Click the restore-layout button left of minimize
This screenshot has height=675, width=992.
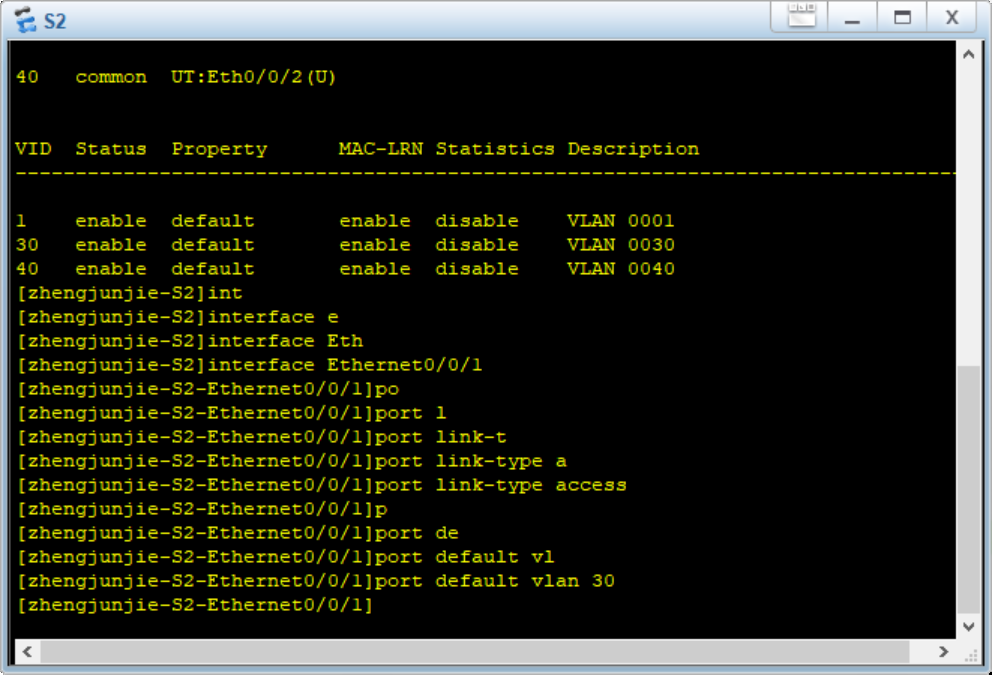[x=802, y=17]
